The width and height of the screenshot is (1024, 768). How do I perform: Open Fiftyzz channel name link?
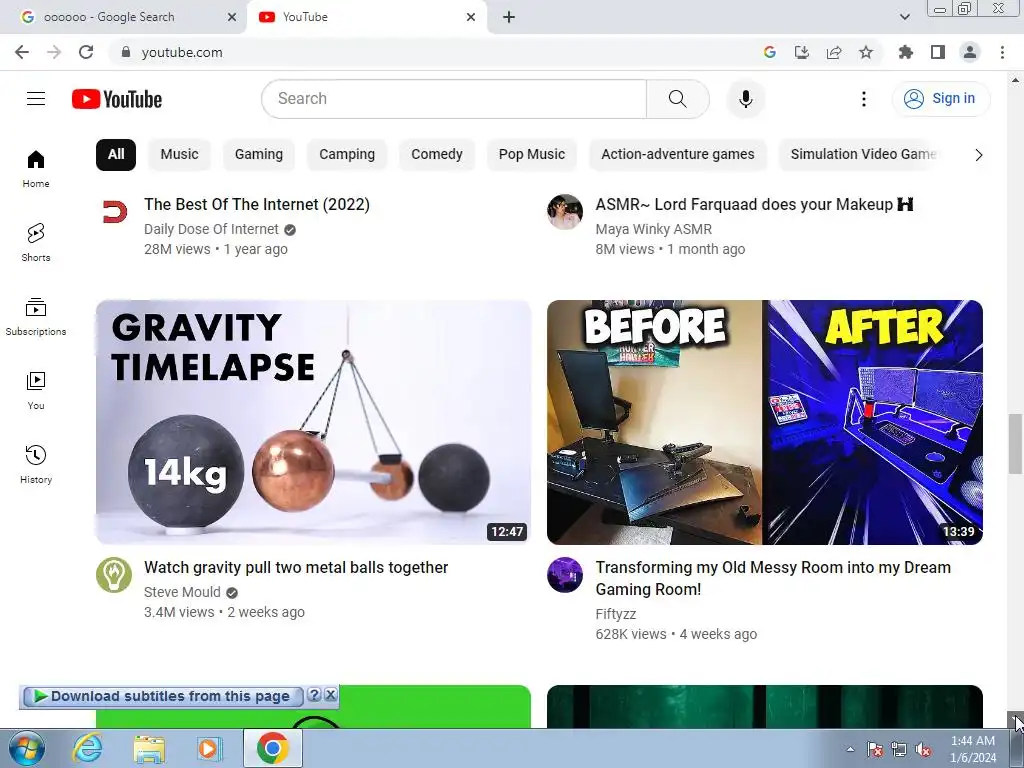[x=616, y=614]
